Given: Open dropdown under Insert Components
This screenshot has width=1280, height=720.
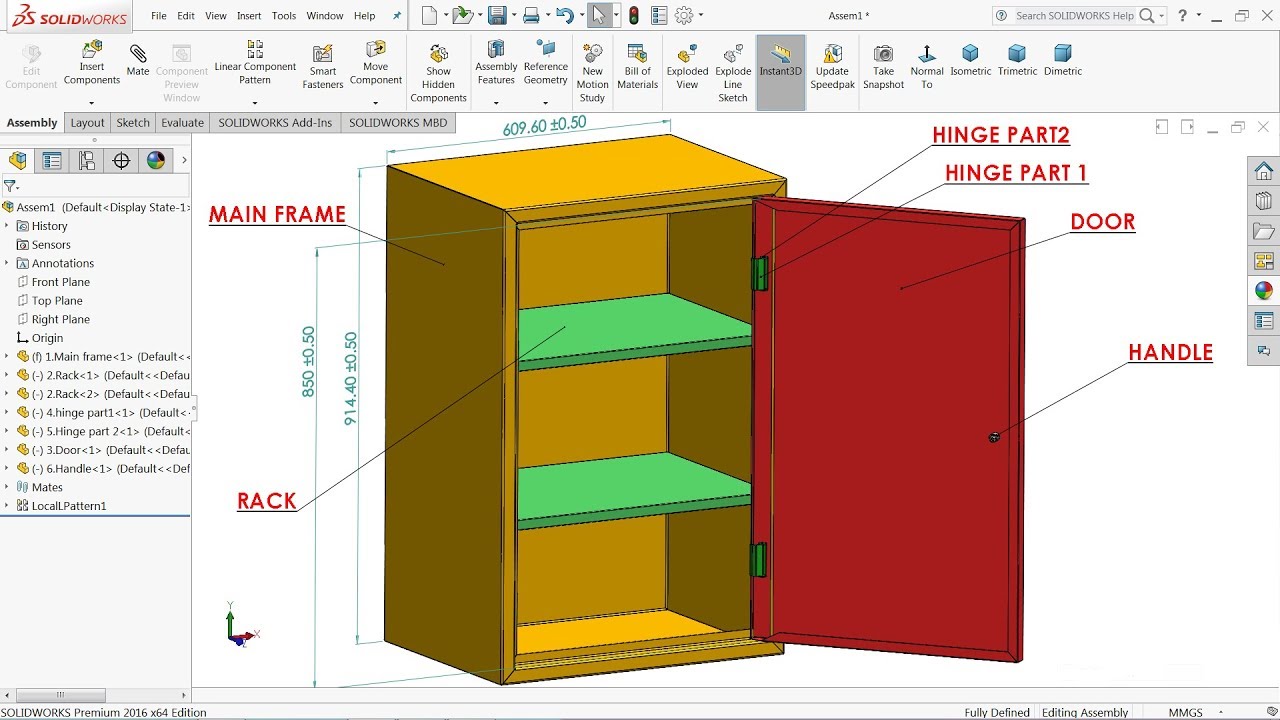Looking at the screenshot, I should (x=91, y=102).
